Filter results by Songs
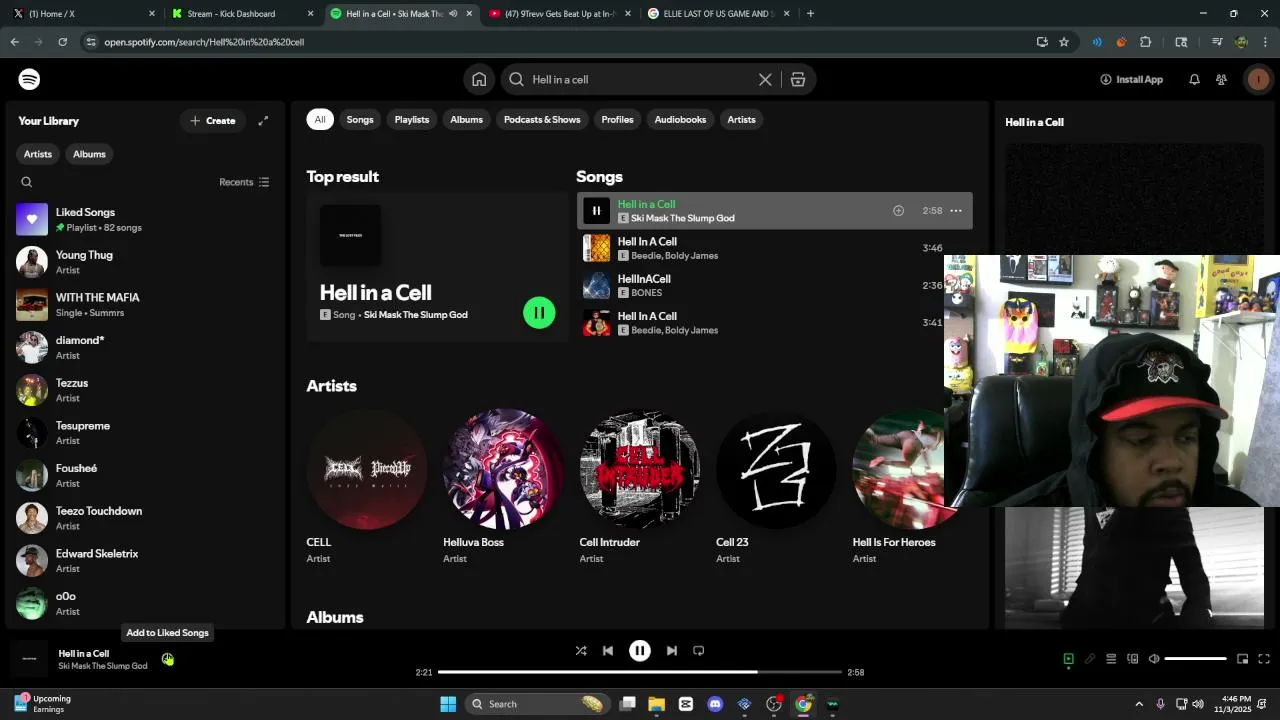Screen dimensions: 1280x720 pos(360,120)
